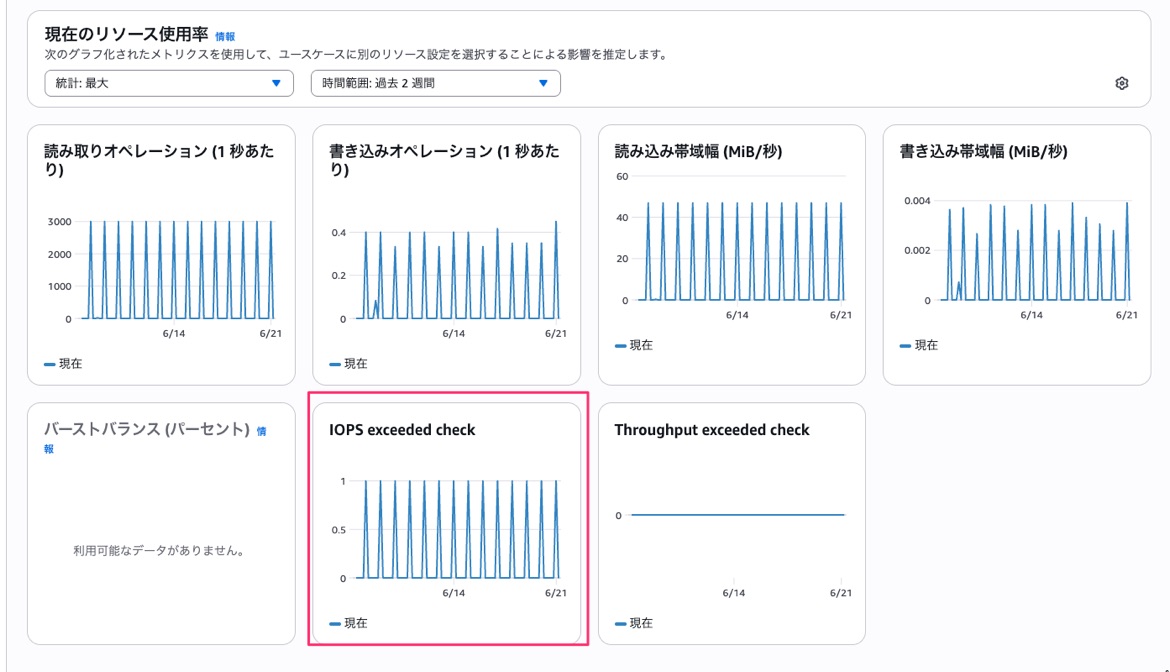Click 6/14 date label in 書き込みオペレーション chart
Viewport: 1170px width, 672px height.
tap(454, 334)
